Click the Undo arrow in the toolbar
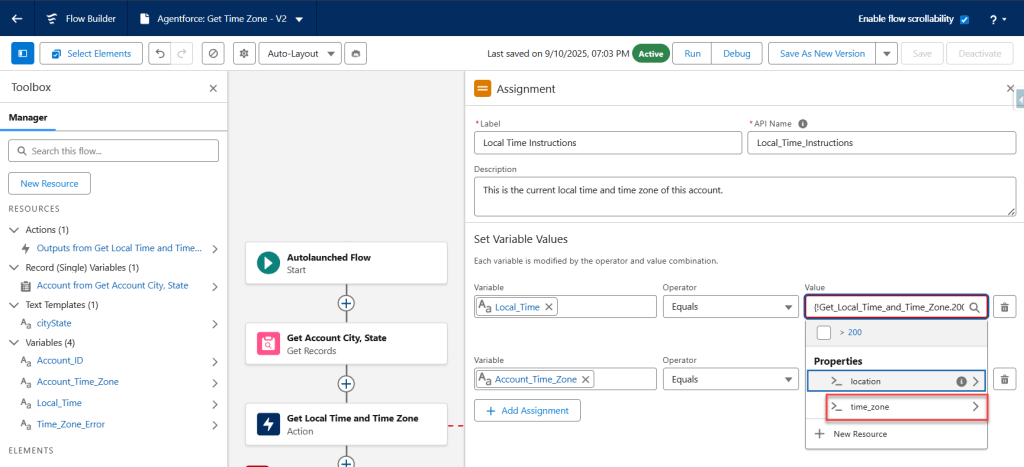Image resolution: width=1024 pixels, height=467 pixels. tap(160, 53)
